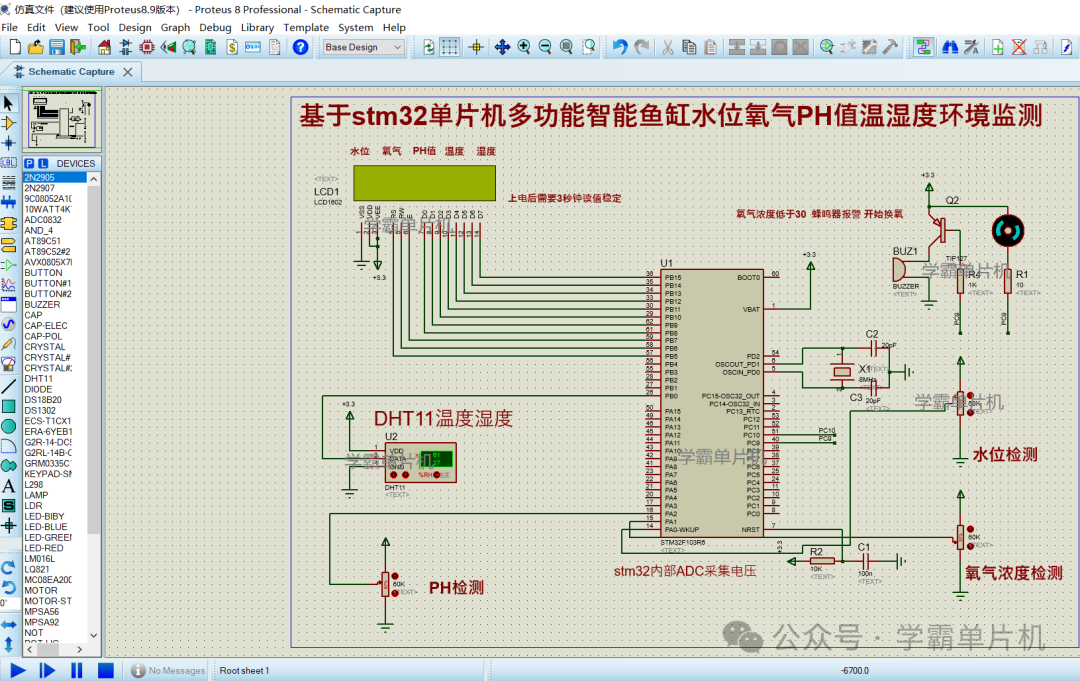This screenshot has height=681, width=1080.
Task: Click the device list vertical scrollbar track
Action: coord(94,406)
